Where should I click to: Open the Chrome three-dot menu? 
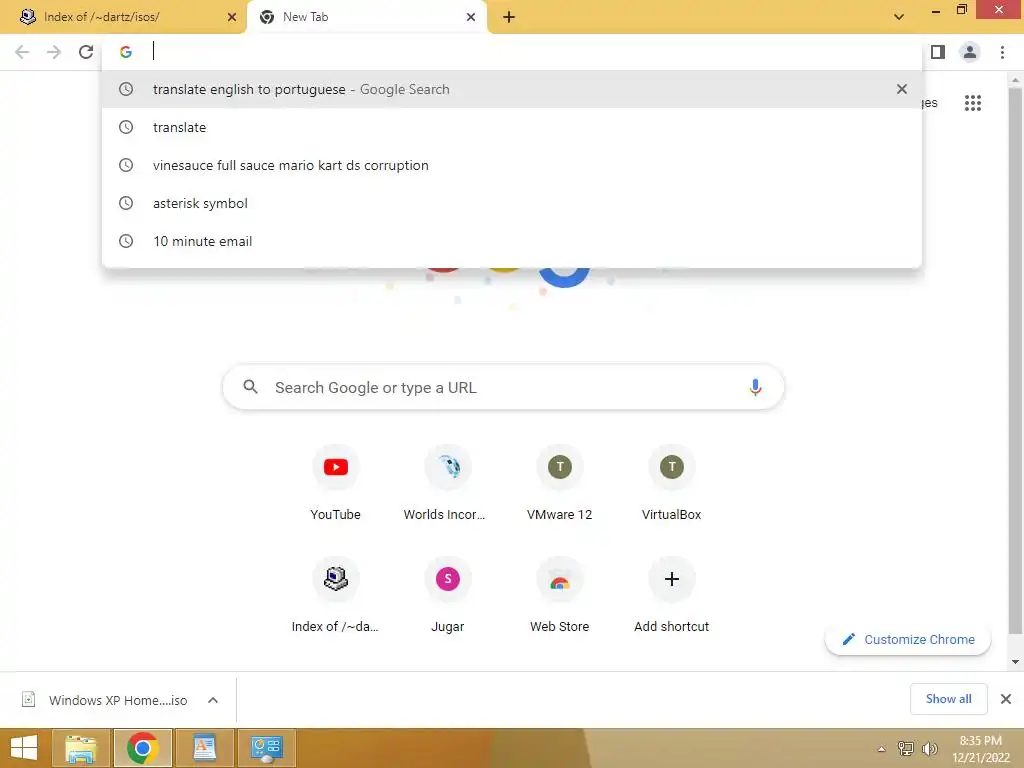1002,52
